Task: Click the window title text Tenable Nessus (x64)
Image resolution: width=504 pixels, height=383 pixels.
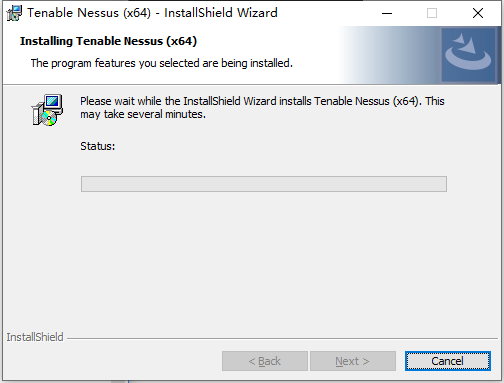Action: pos(89,13)
